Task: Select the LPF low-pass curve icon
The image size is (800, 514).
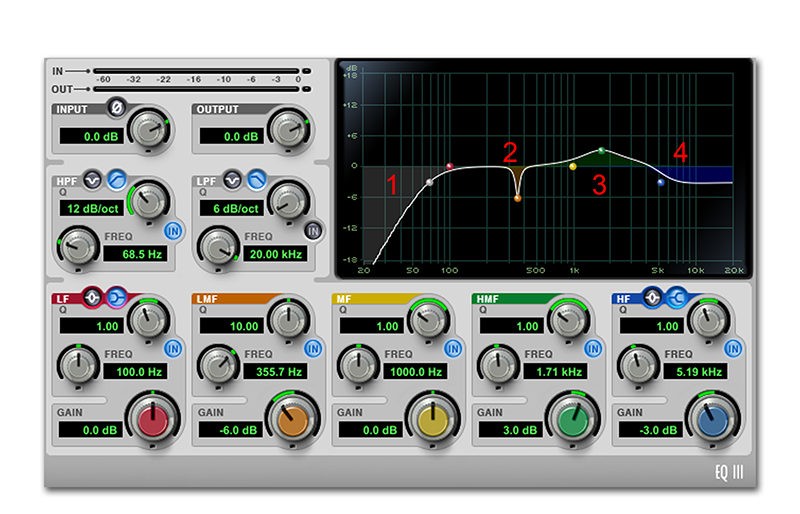Action: (x=255, y=178)
